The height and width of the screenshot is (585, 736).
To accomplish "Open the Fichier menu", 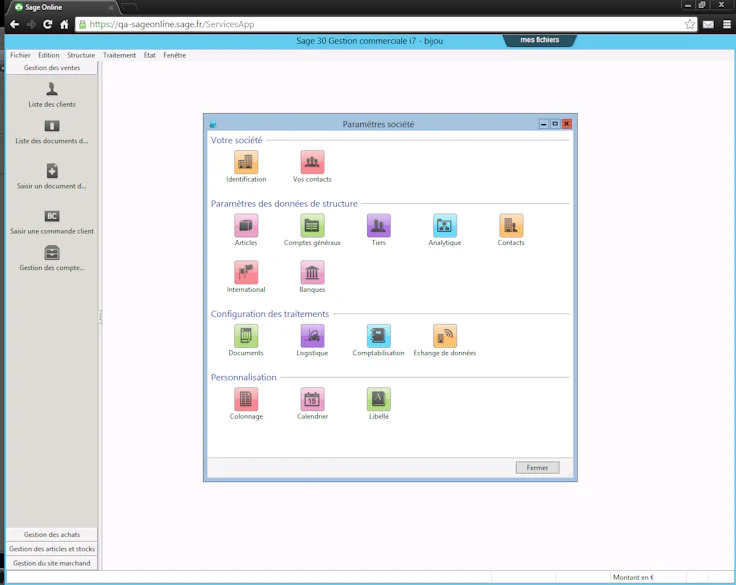I will pos(20,55).
